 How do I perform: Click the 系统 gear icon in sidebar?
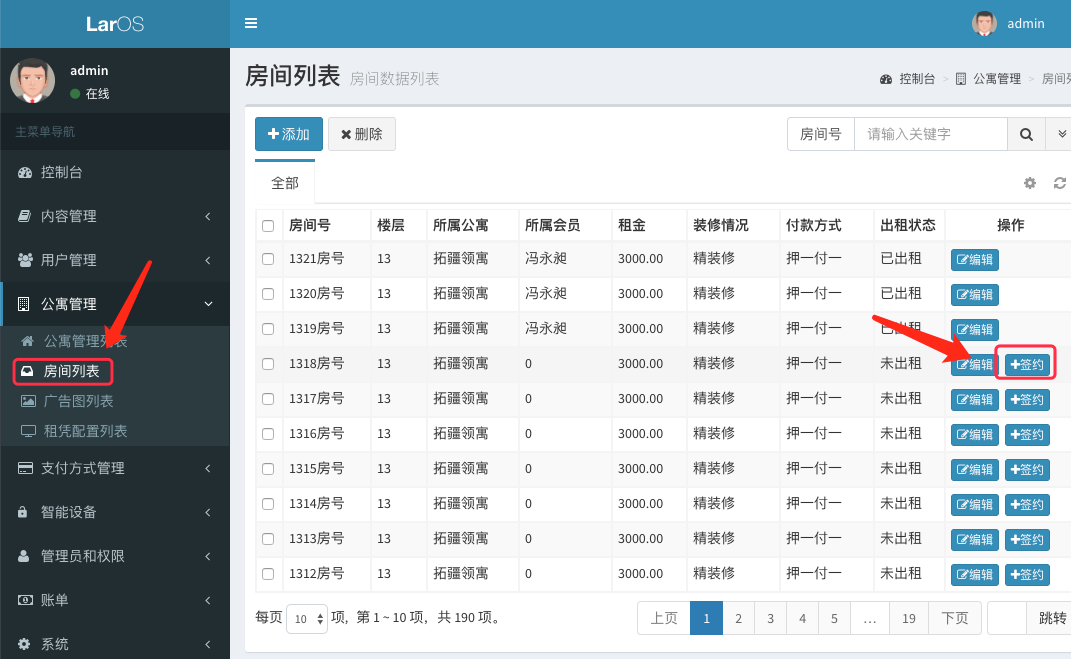(24, 644)
